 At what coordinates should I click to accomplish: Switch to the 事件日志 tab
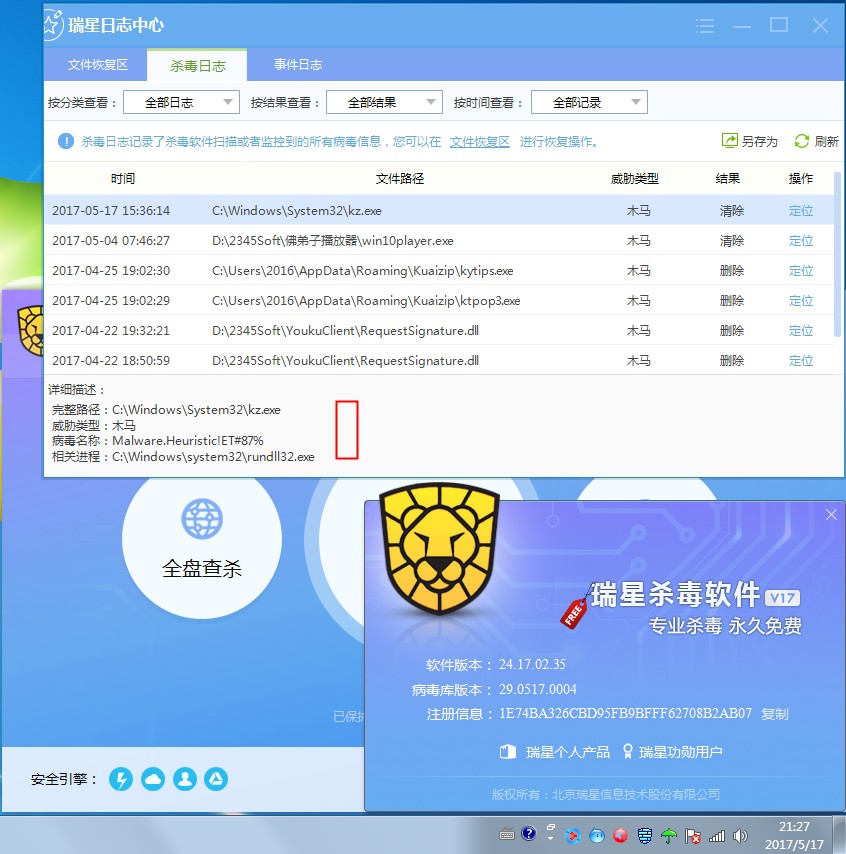click(x=297, y=65)
